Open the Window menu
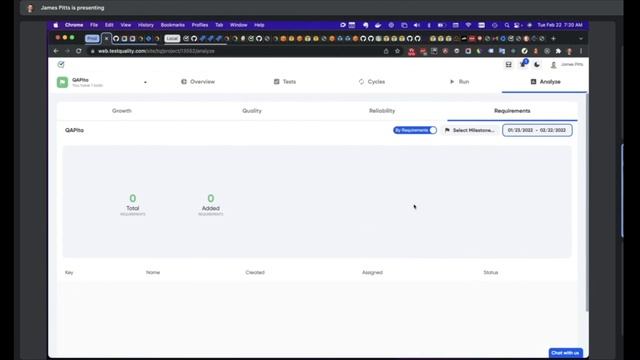Screen dimensions: 640x360 tap(238, 25)
